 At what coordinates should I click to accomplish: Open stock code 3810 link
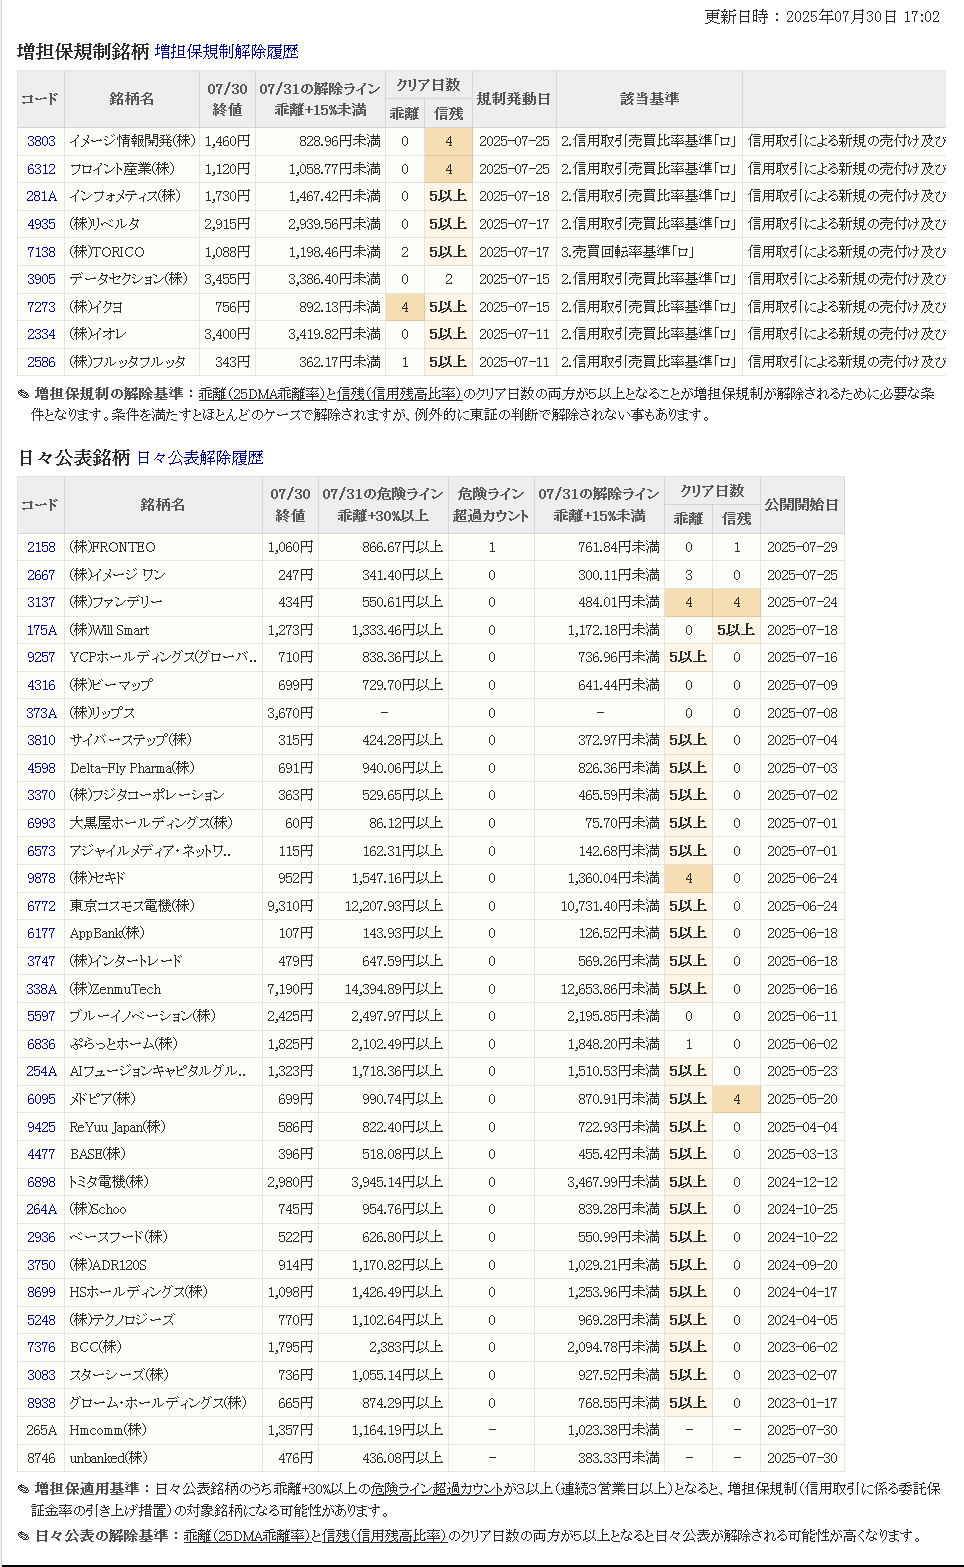[41, 740]
